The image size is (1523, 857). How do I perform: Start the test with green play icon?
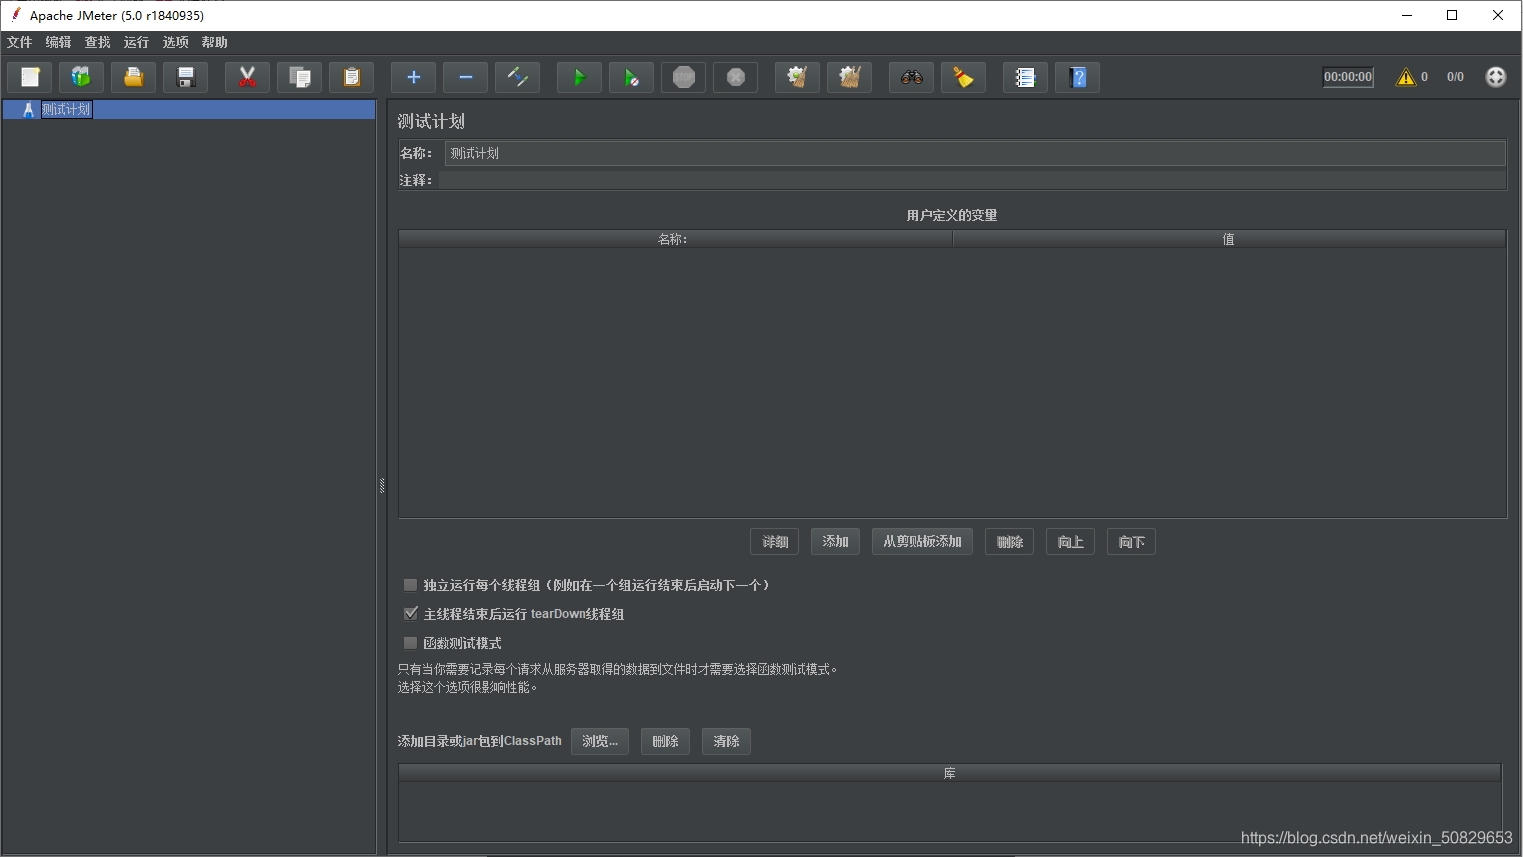[x=579, y=77]
